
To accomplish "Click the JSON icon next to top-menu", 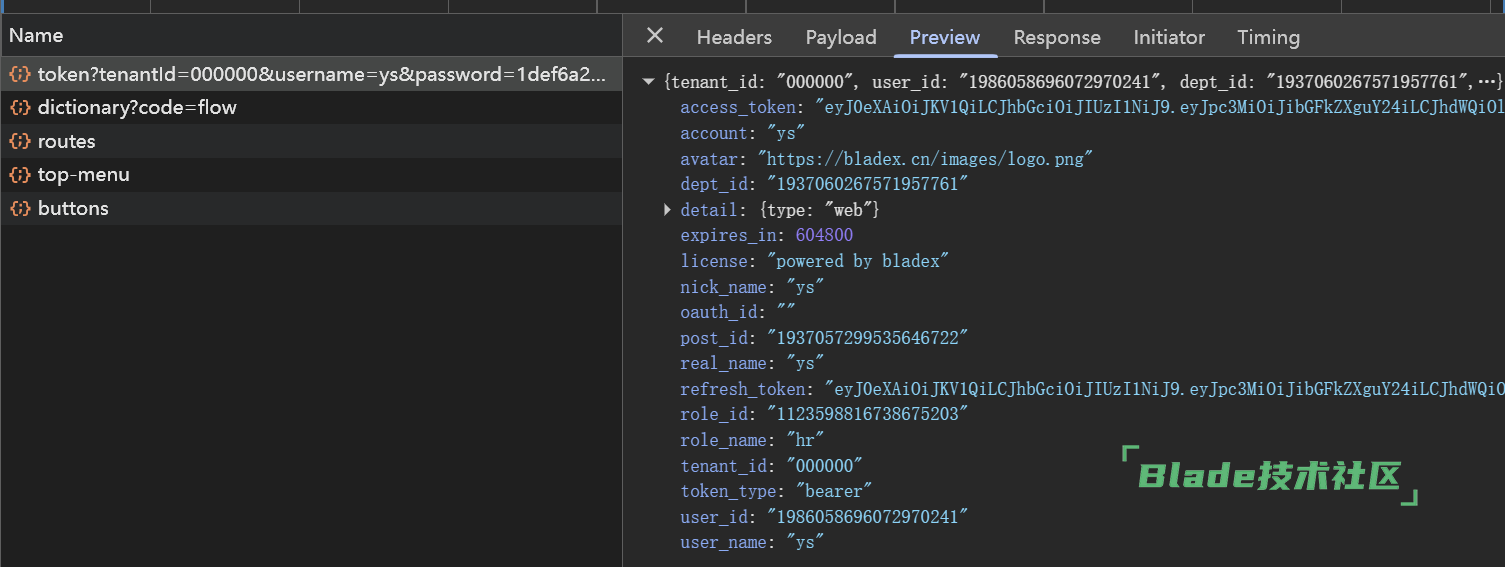I will 19,175.
